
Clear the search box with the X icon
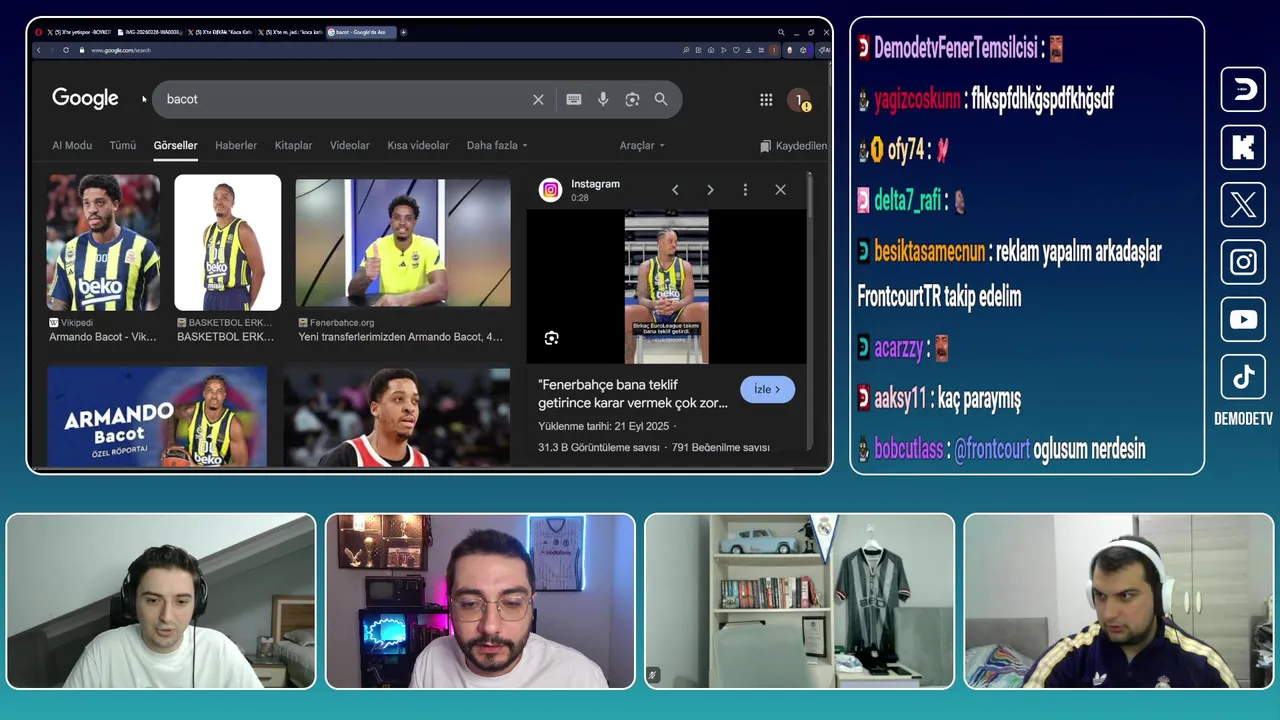click(x=538, y=99)
